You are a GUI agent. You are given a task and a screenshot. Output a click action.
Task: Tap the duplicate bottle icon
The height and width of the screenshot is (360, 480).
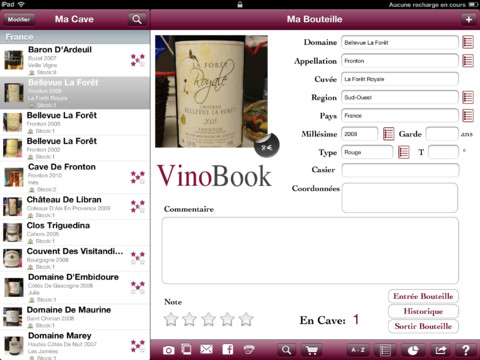pyautogui.click(x=187, y=349)
